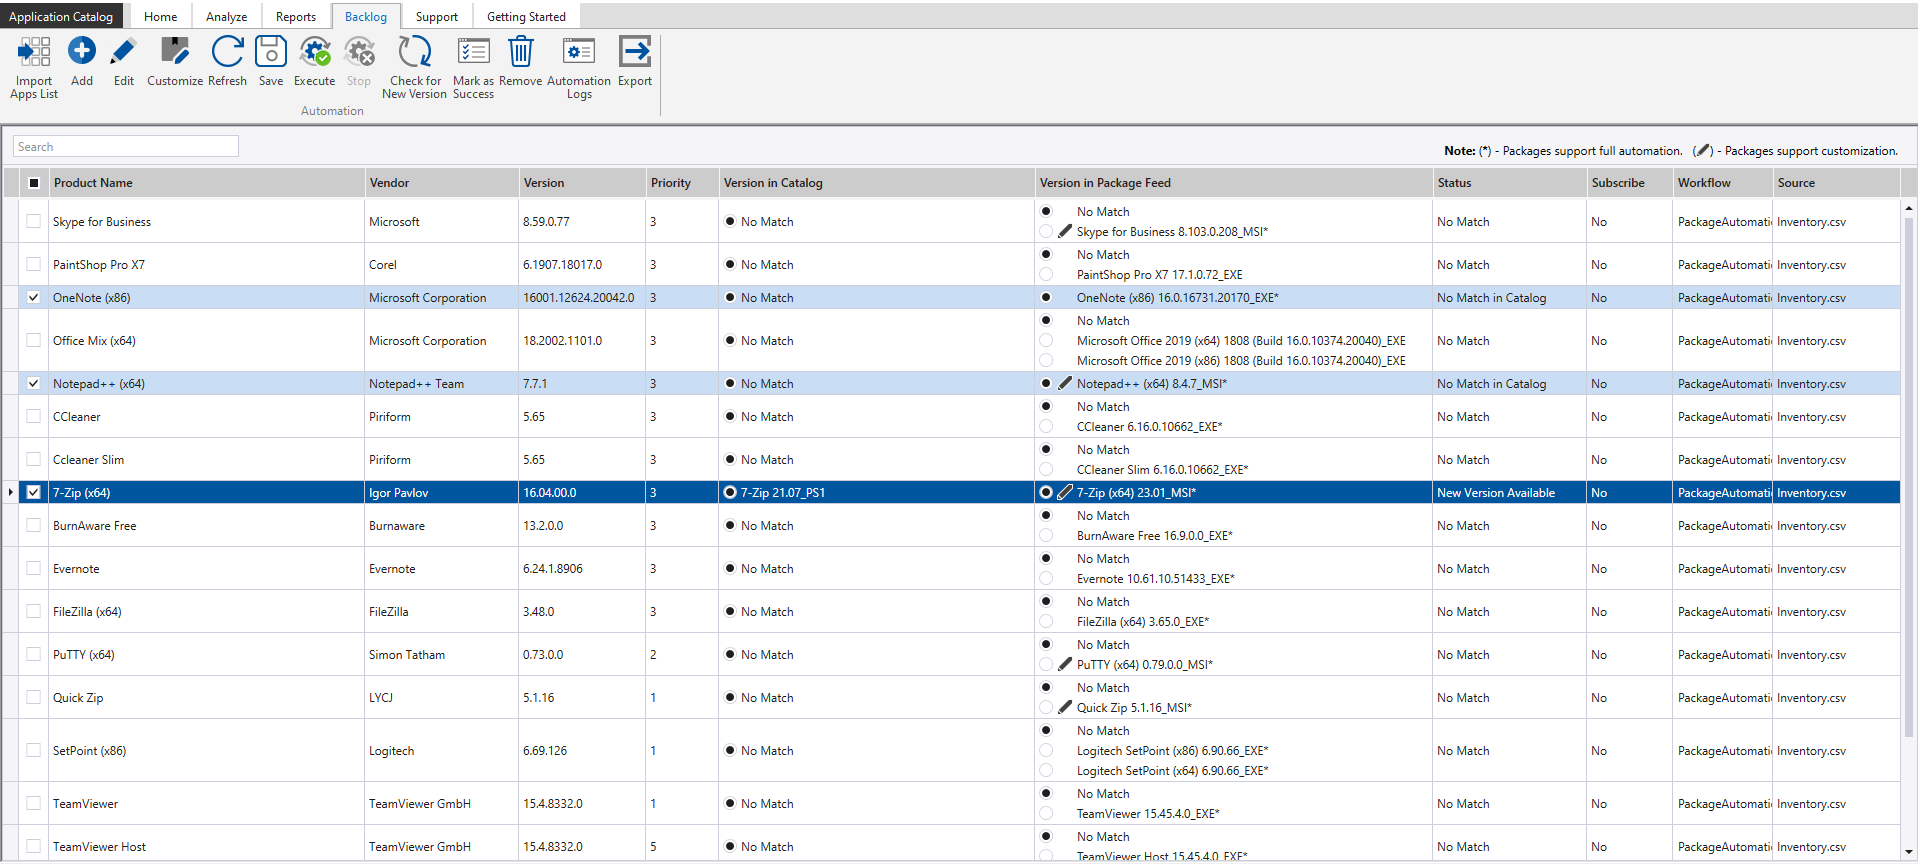Open the Reports tab
The width and height of the screenshot is (1918, 864).
tap(295, 17)
